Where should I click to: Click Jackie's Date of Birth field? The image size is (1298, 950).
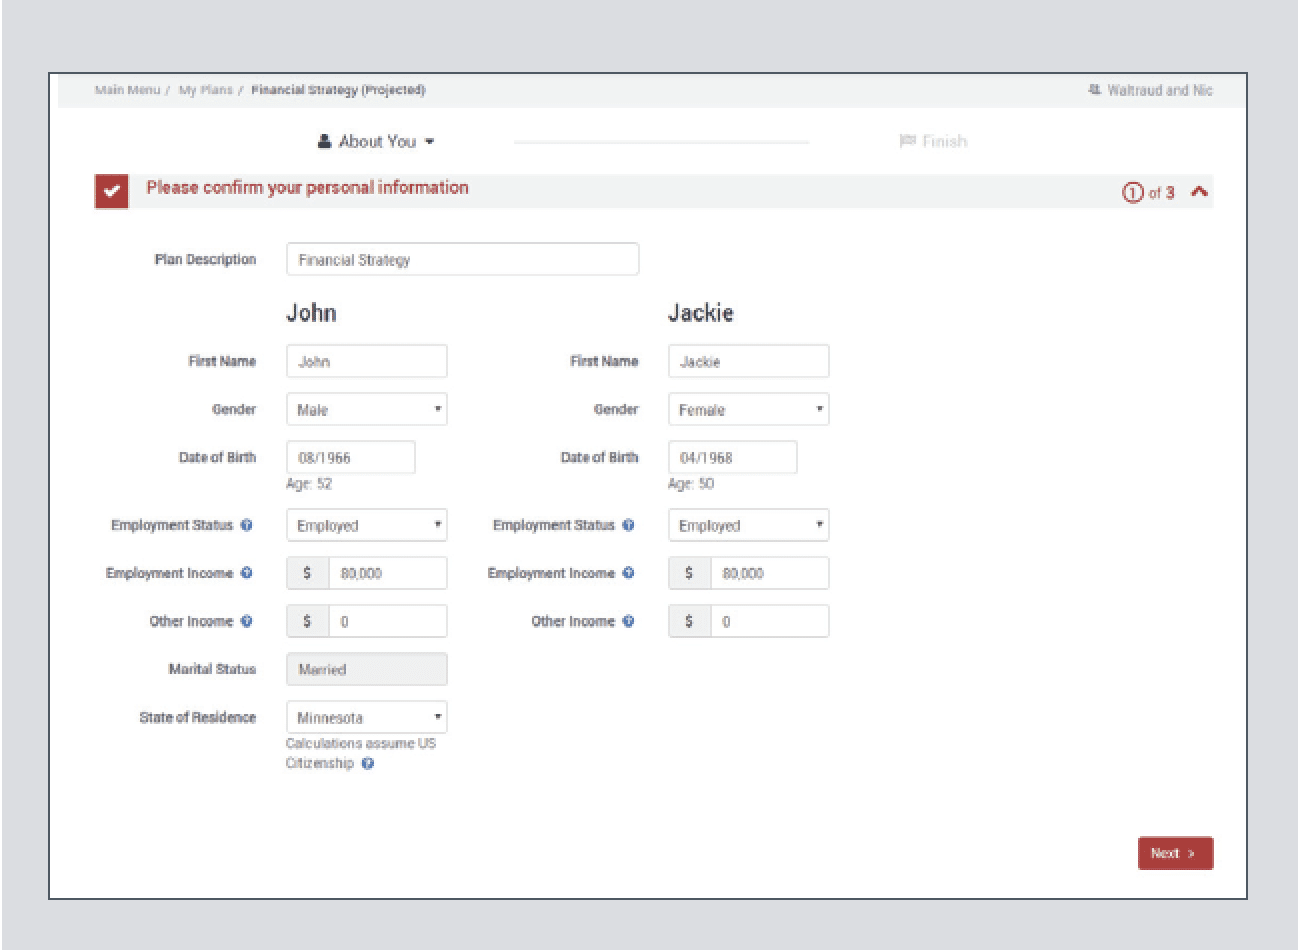pyautogui.click(x=732, y=457)
